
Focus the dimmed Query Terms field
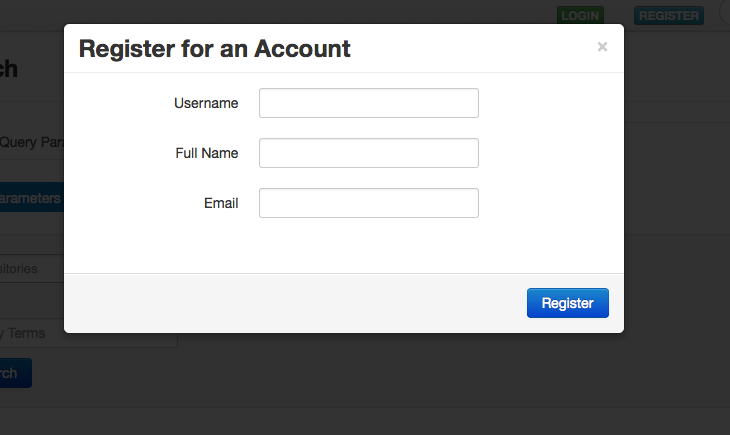pyautogui.click(x=32, y=334)
